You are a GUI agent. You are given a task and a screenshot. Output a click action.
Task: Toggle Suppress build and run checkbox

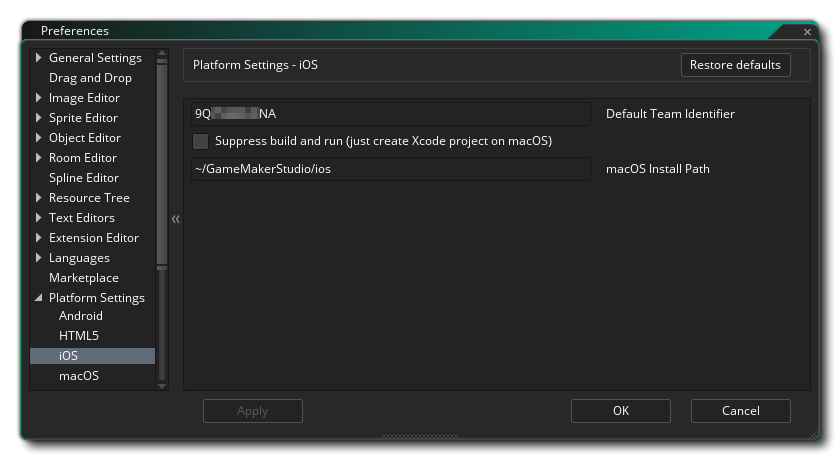point(201,141)
